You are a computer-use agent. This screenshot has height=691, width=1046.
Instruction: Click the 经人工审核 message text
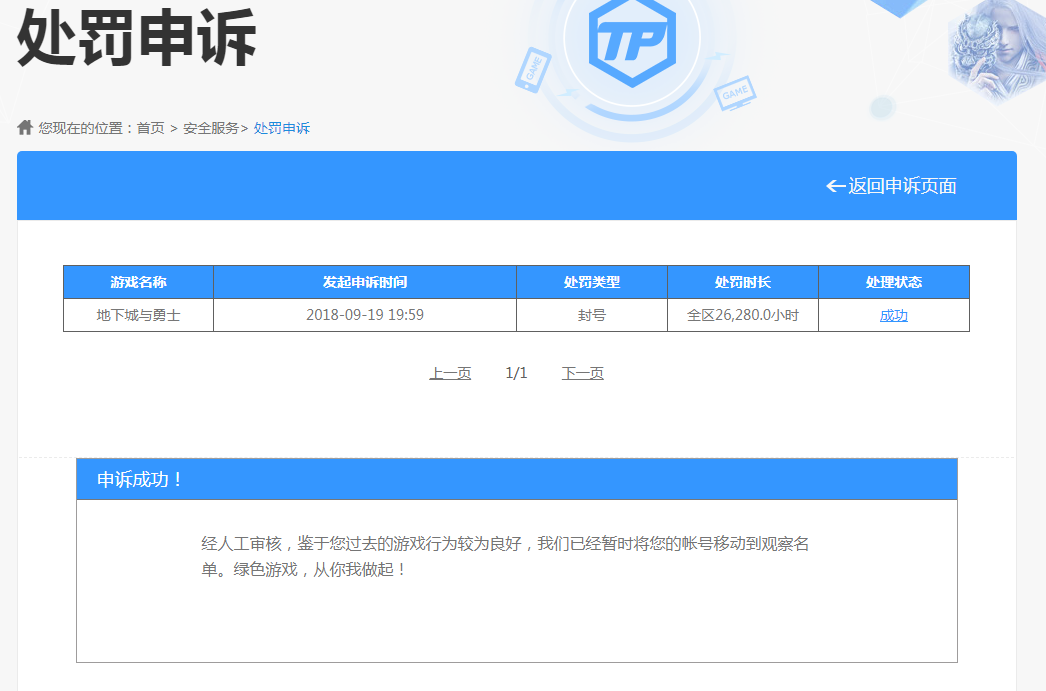(x=505, y=556)
